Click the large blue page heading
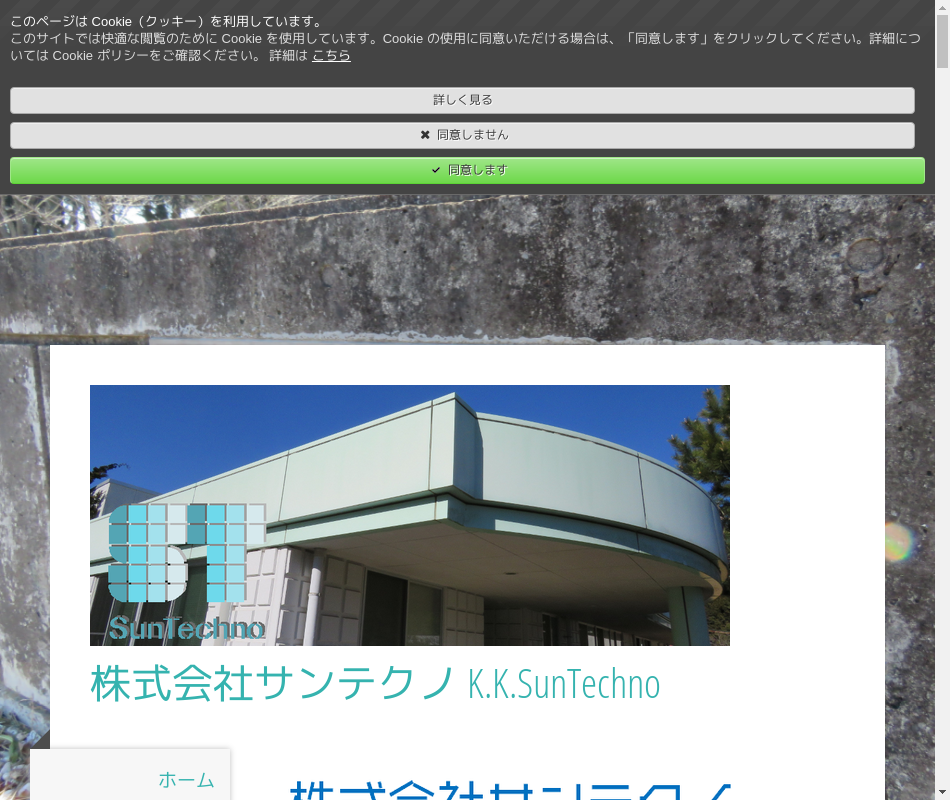Screen dimensions: 950x800 (x=510, y=788)
